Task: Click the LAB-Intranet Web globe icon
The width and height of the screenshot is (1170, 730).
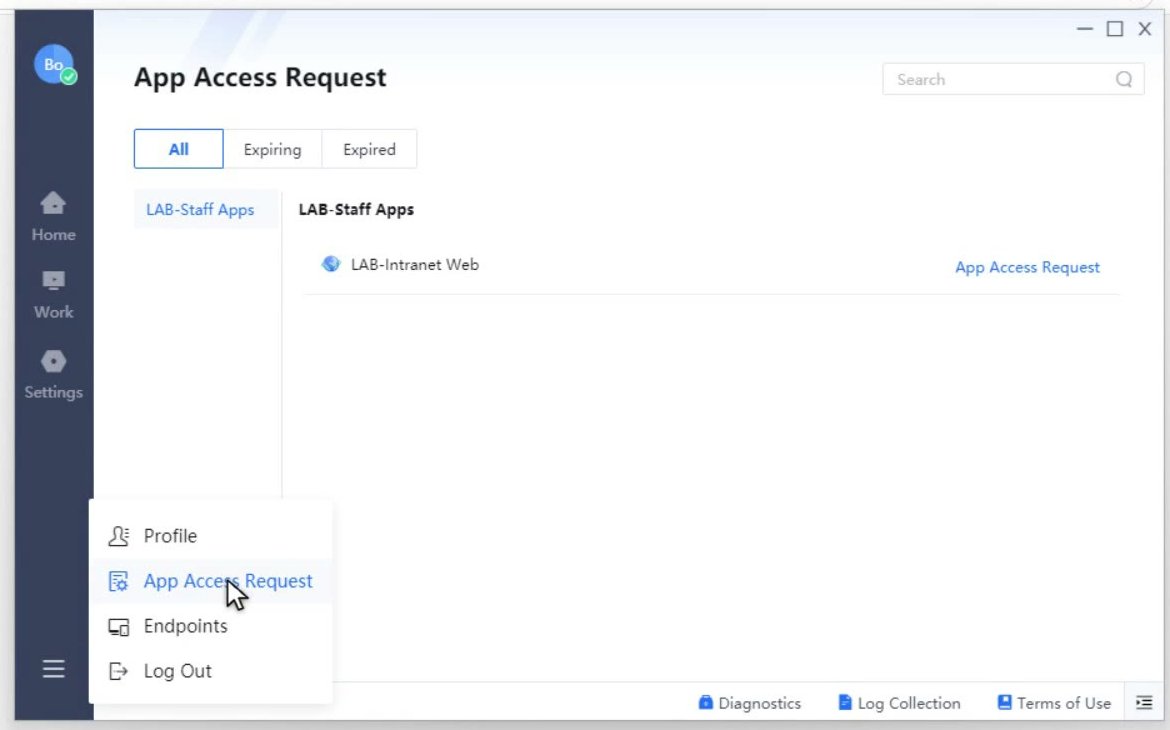Action: point(331,264)
